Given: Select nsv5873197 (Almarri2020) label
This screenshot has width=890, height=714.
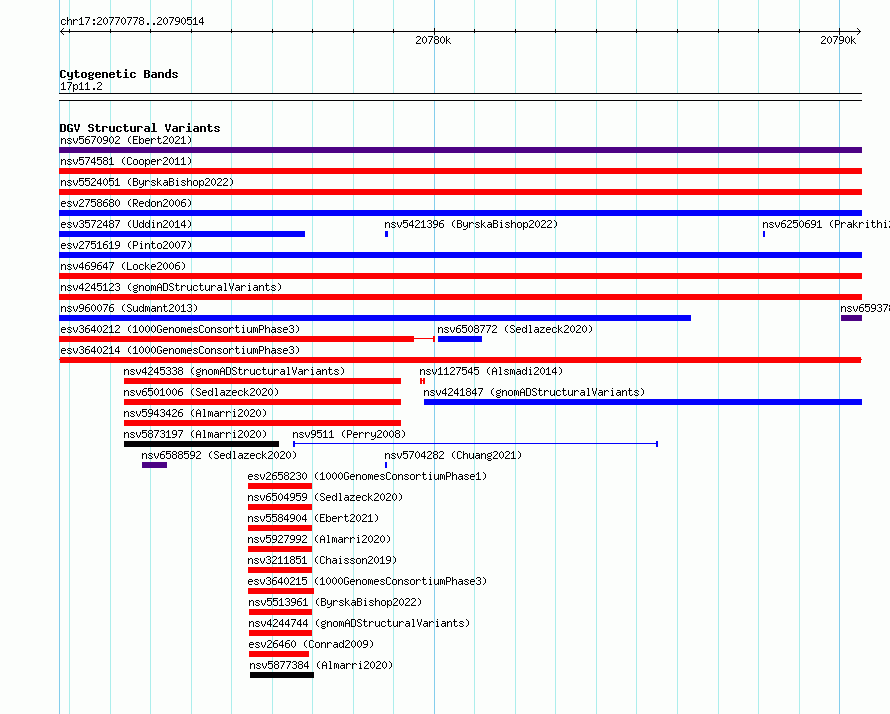Looking at the screenshot, I should point(195,434).
